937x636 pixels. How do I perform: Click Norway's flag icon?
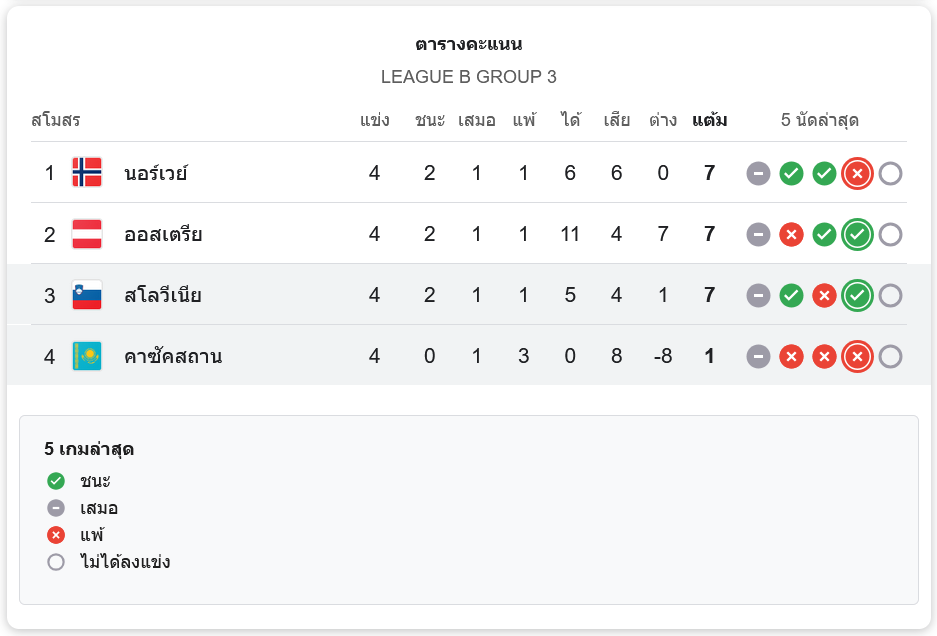[87, 173]
